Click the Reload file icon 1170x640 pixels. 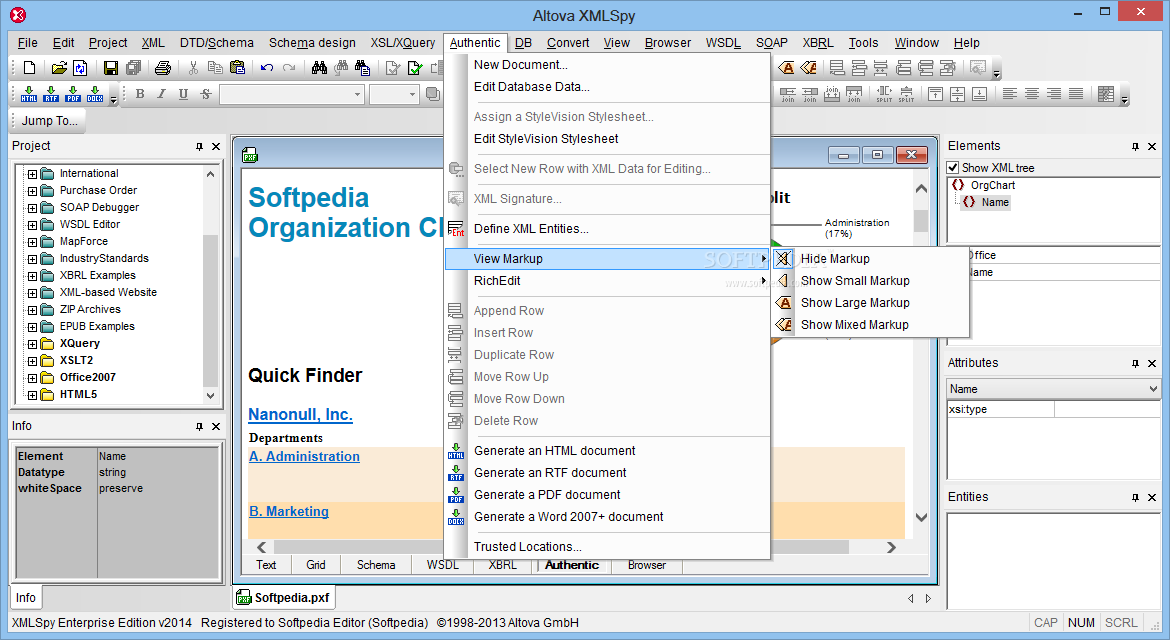coord(80,68)
